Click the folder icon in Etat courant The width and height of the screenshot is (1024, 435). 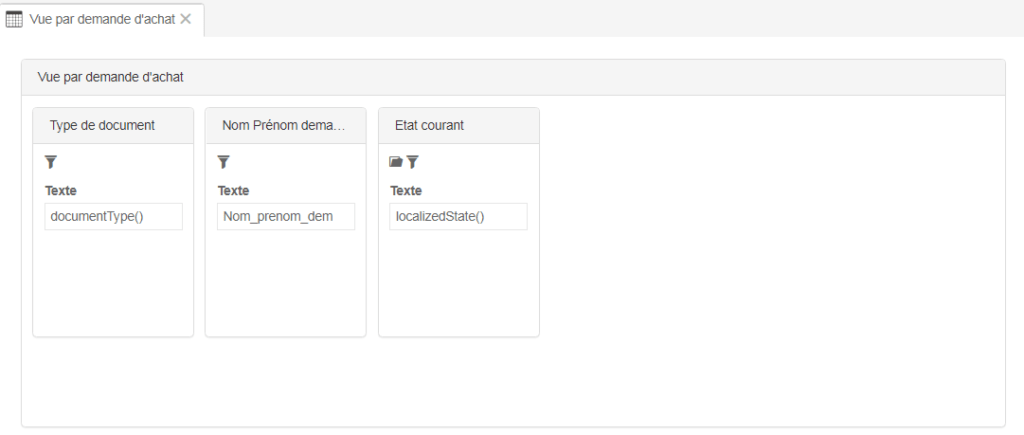click(x=396, y=161)
